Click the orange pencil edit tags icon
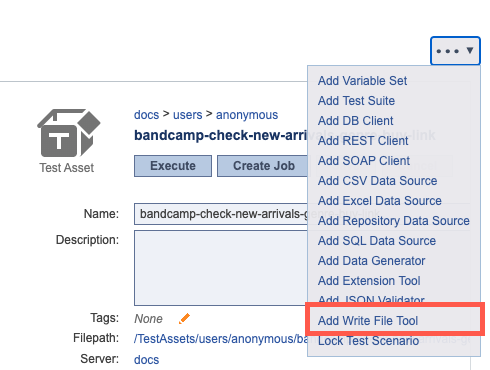 pos(184,318)
